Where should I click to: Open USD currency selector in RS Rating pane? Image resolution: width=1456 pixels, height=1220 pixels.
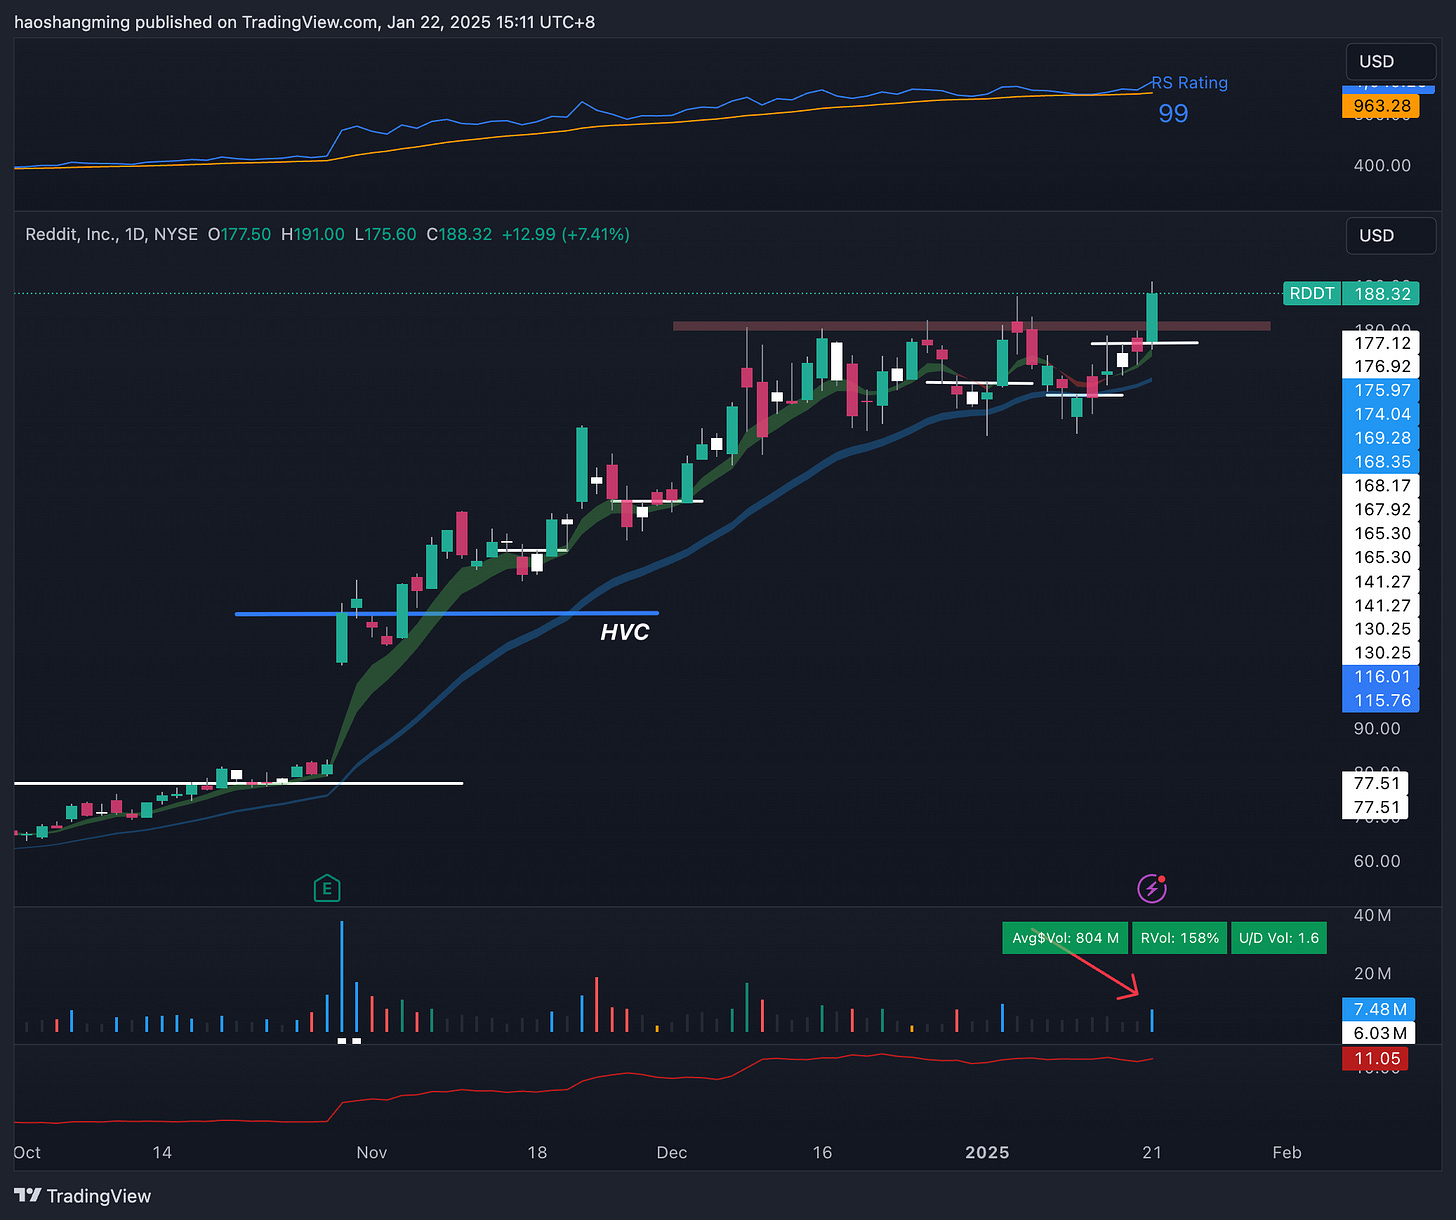[x=1390, y=62]
